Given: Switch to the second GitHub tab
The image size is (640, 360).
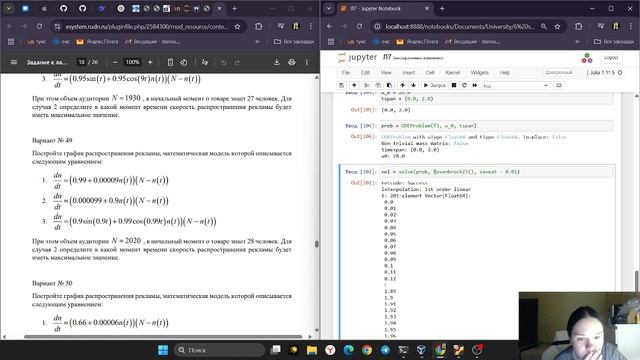Looking at the screenshot, I should tap(82, 8).
